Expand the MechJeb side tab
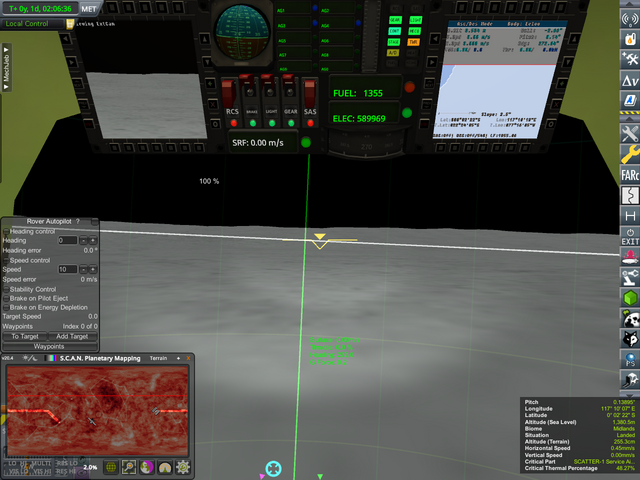Viewport: 640px width, 480px height. pos(6,67)
